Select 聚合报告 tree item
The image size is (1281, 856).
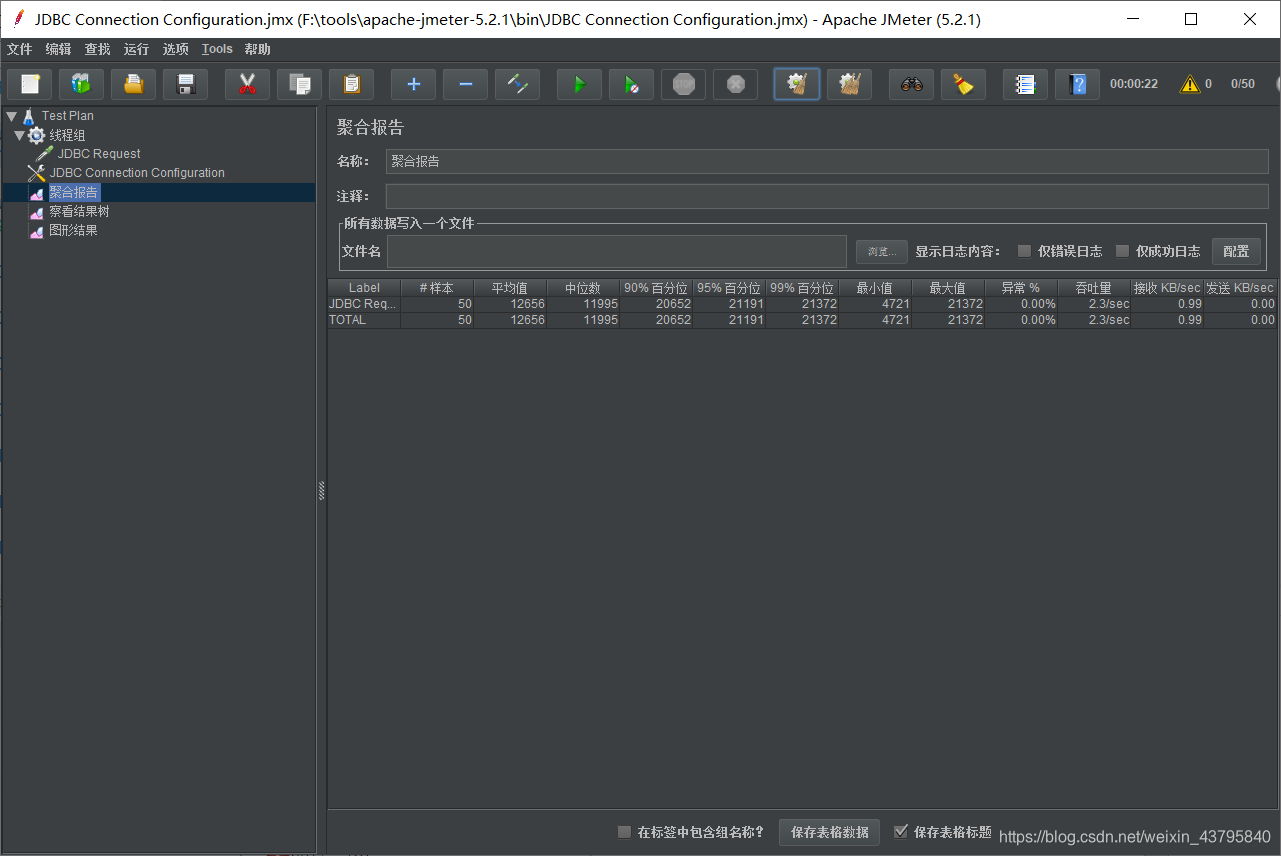74,193
